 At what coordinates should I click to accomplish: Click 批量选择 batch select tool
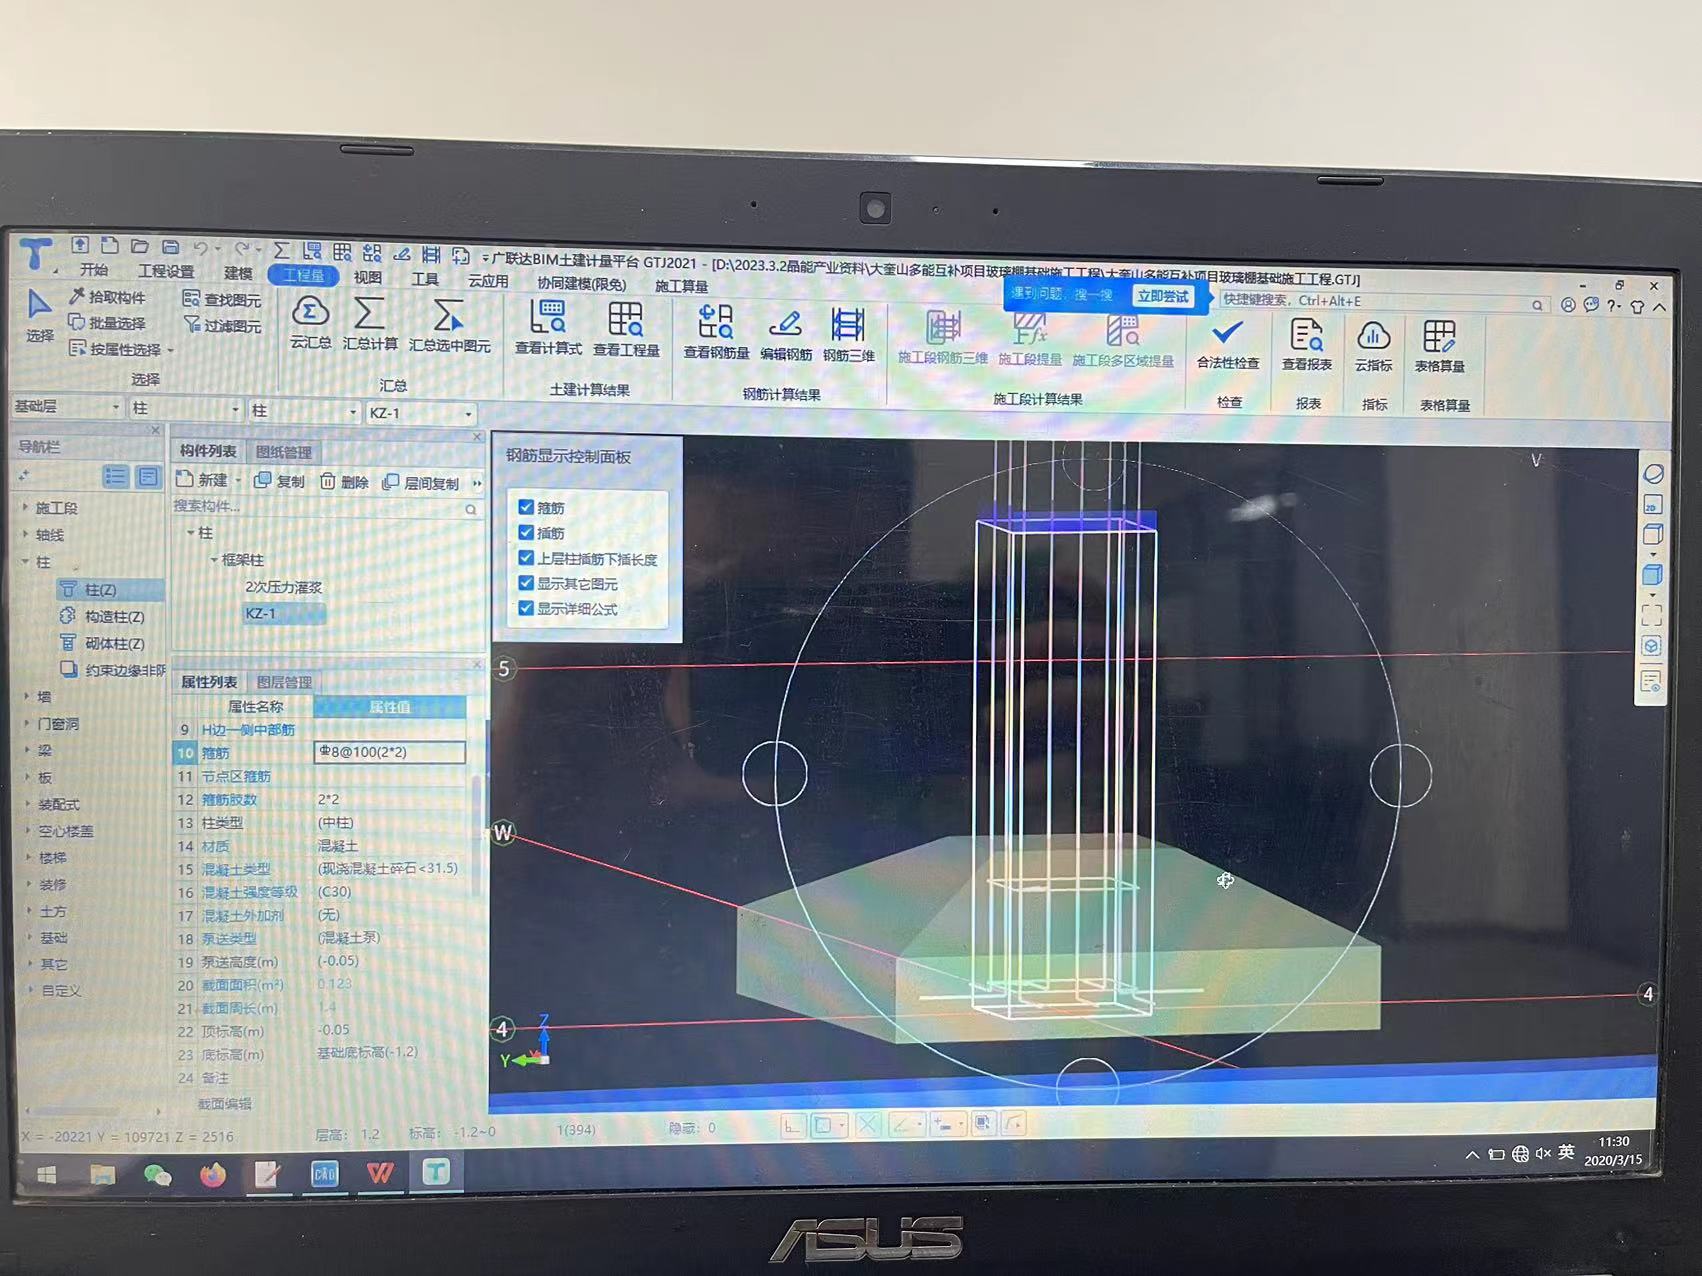point(107,323)
